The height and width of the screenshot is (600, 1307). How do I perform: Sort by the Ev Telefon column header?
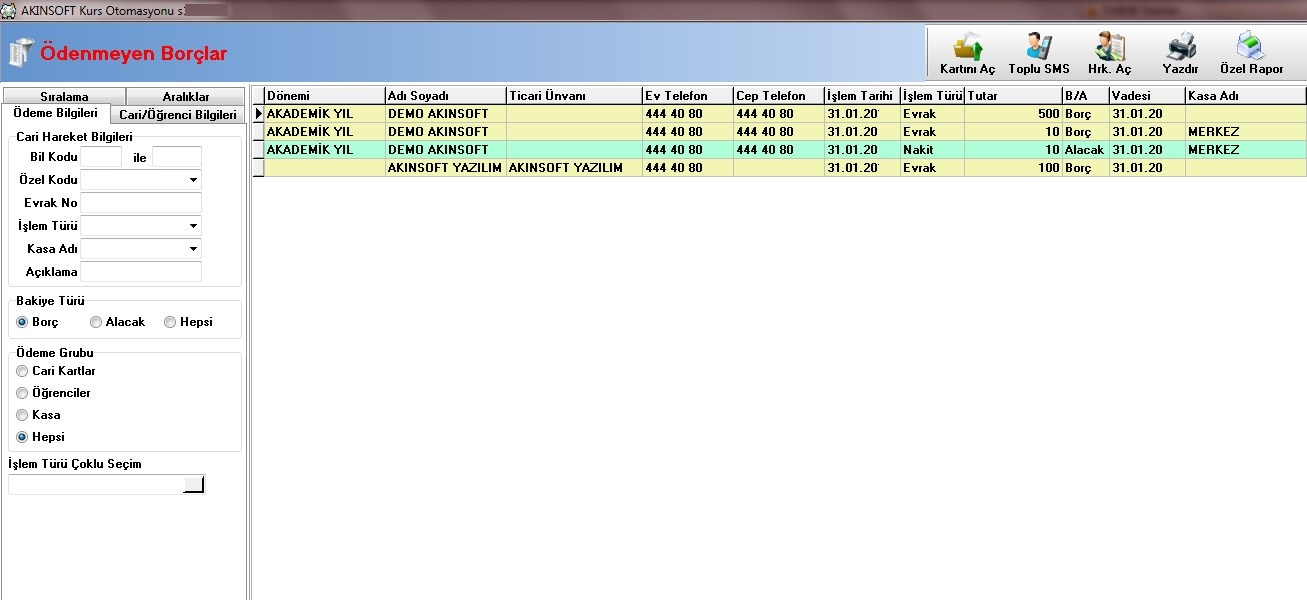click(x=687, y=96)
